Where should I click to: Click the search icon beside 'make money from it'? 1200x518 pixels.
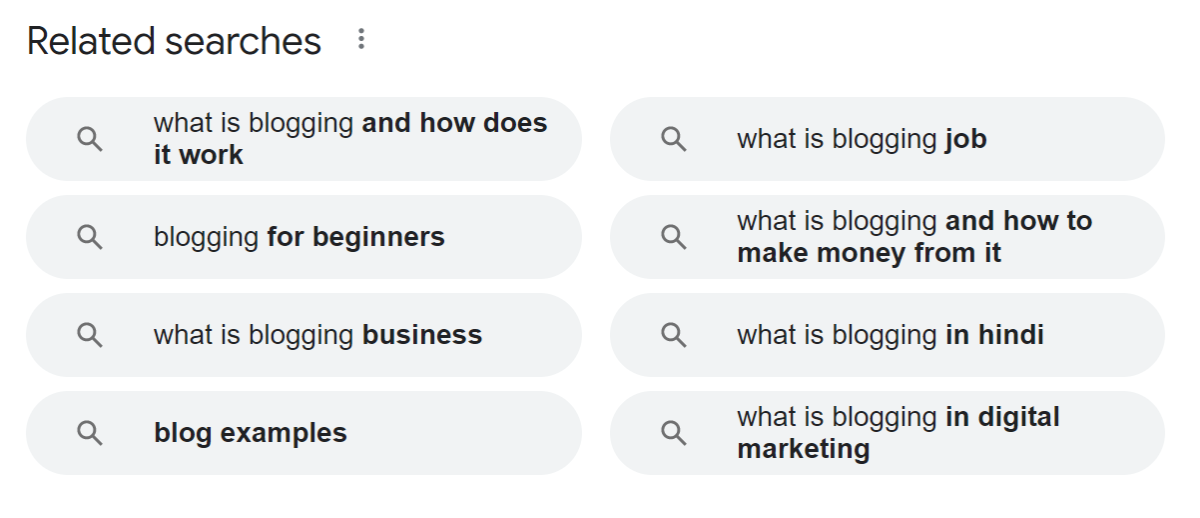pos(674,237)
